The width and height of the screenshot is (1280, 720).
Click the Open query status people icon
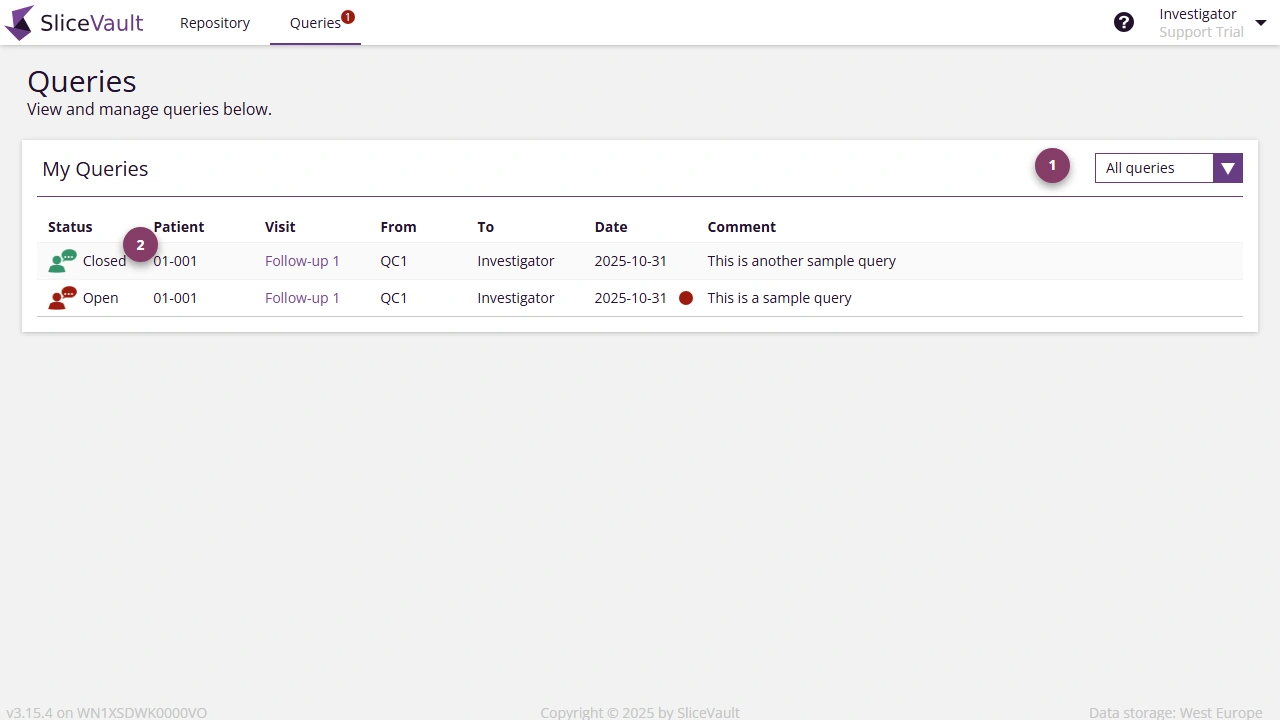click(62, 297)
